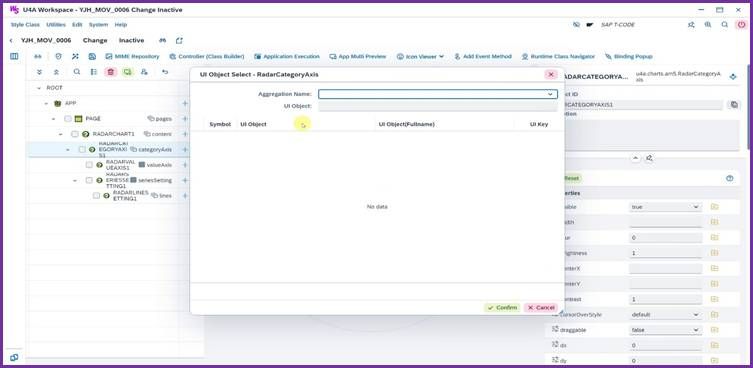This screenshot has width=753, height=368.
Task: Check the RADARCHART1 node checkbox
Action: (74, 134)
